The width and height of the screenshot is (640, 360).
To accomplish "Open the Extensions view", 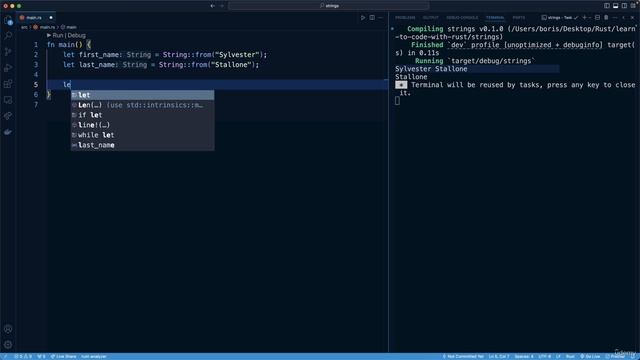I will tap(8, 84).
